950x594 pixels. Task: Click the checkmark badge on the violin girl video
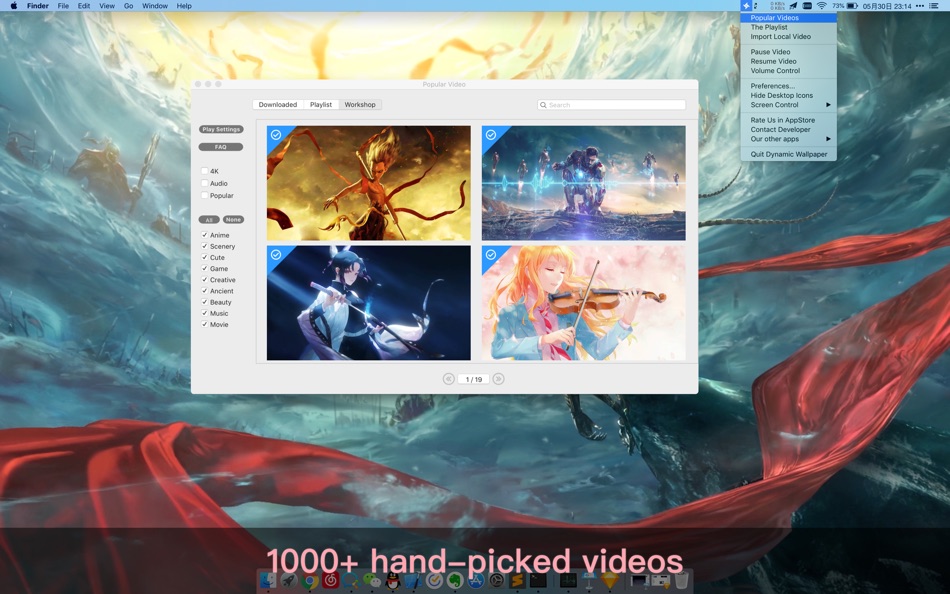pyautogui.click(x=491, y=255)
